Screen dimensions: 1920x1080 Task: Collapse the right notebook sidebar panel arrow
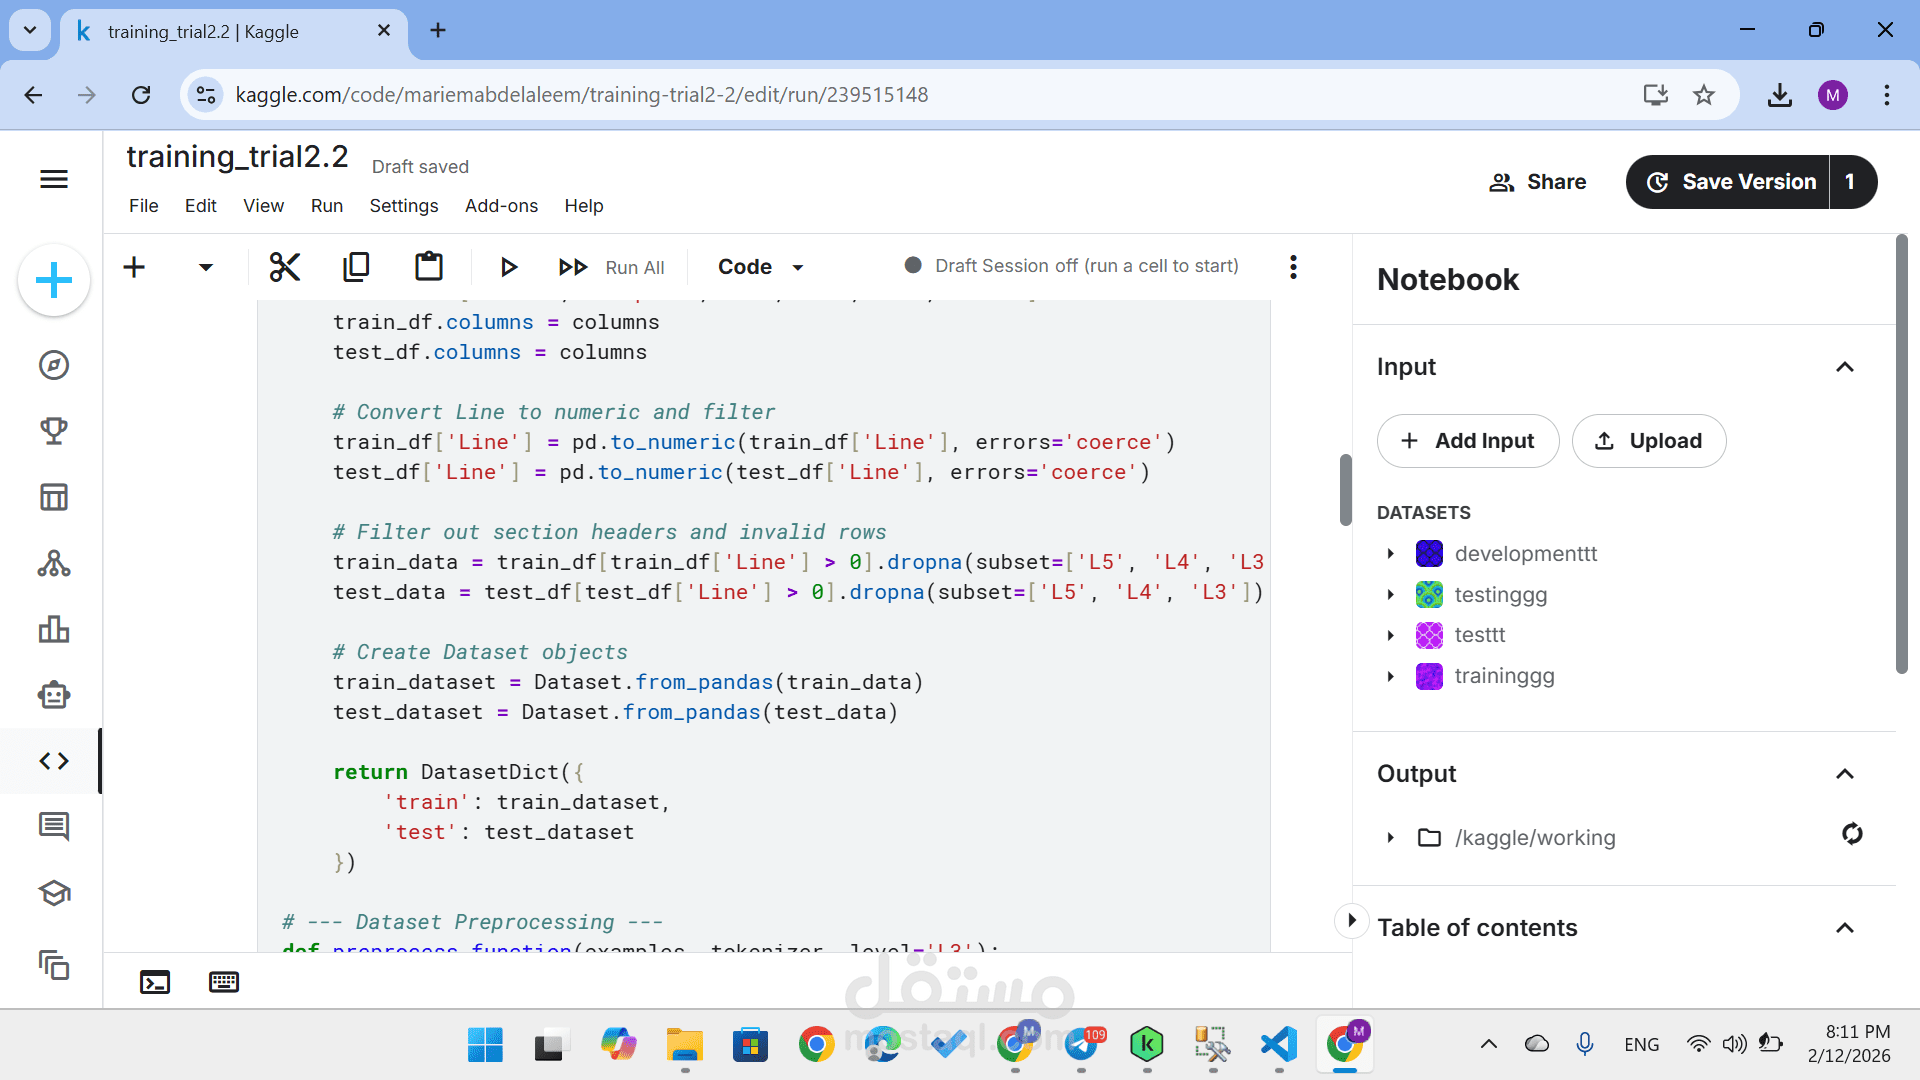[1351, 920]
